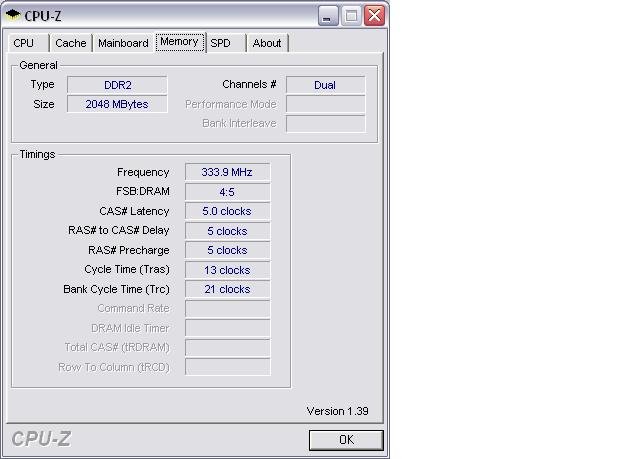Open the About tab

(x=267, y=43)
